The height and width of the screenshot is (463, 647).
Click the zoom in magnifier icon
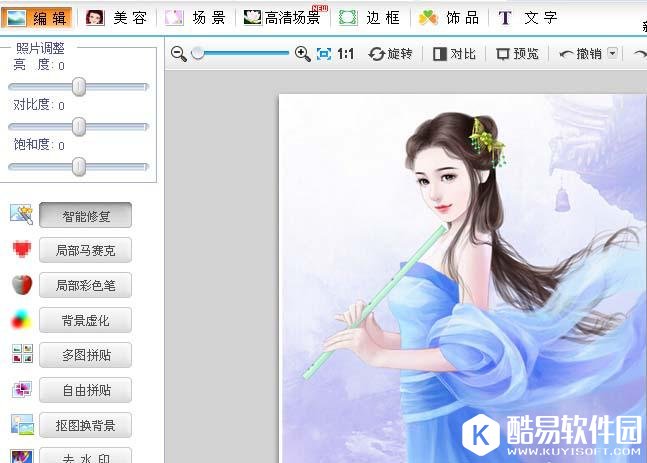click(302, 54)
